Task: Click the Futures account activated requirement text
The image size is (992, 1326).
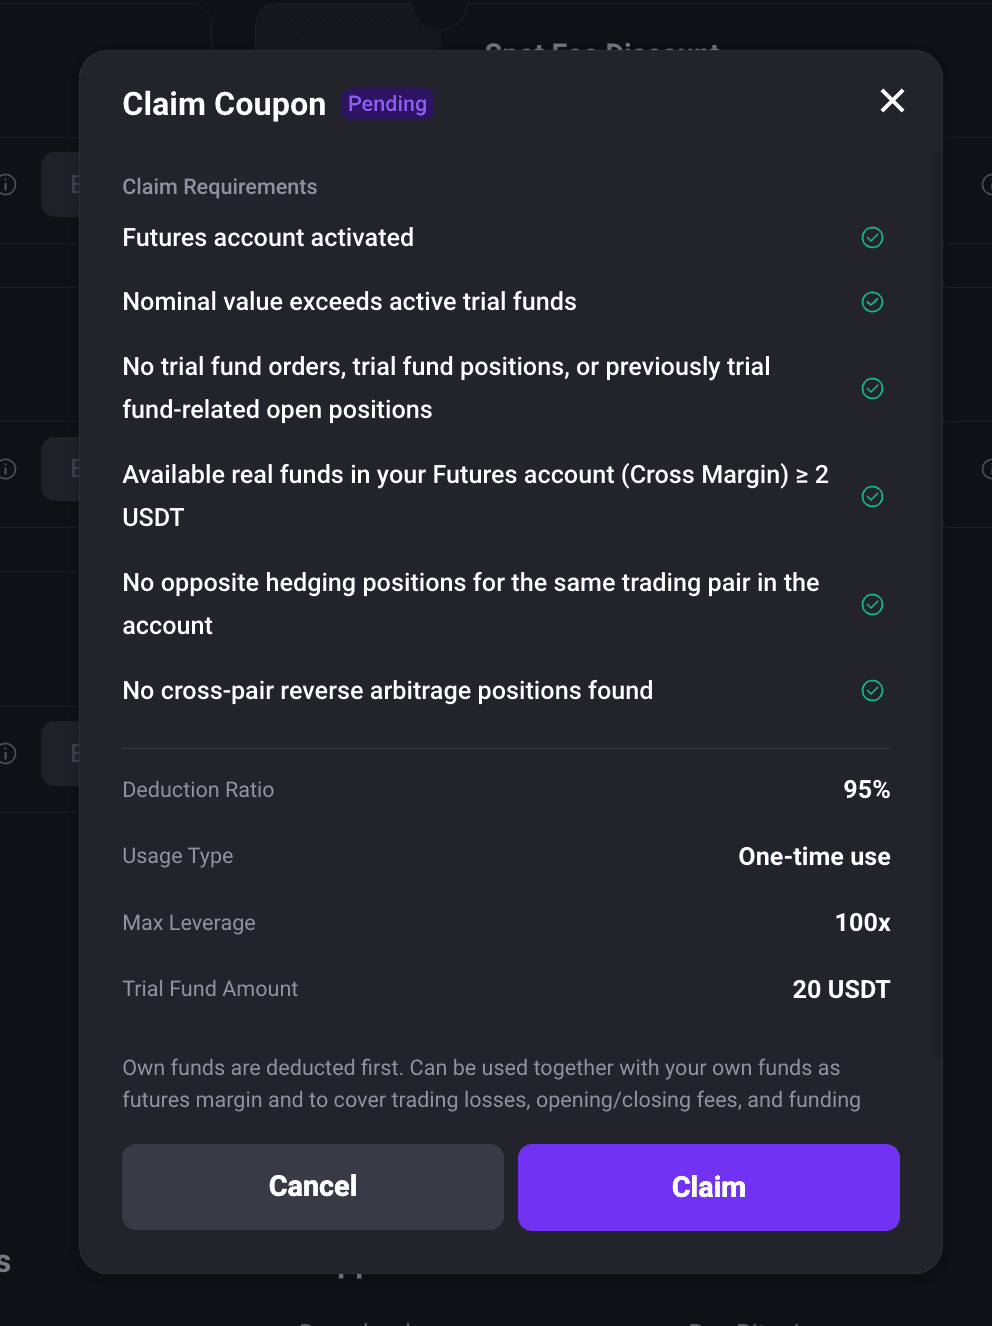Action: 268,238
